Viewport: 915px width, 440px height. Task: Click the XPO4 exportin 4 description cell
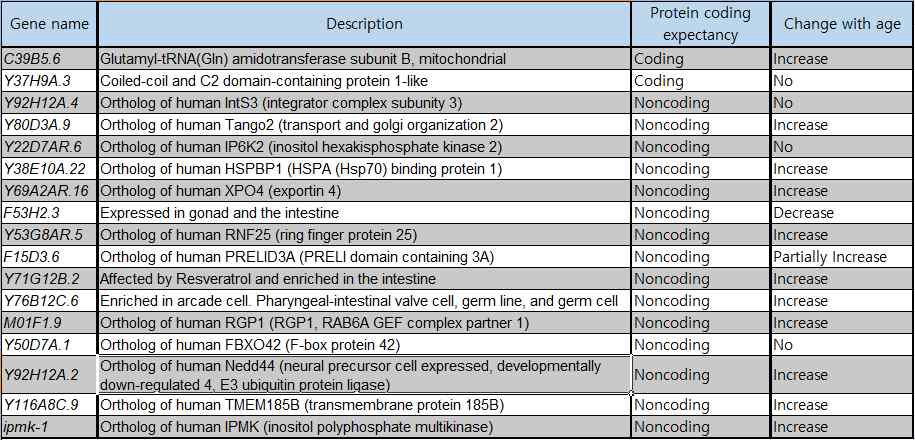364,191
